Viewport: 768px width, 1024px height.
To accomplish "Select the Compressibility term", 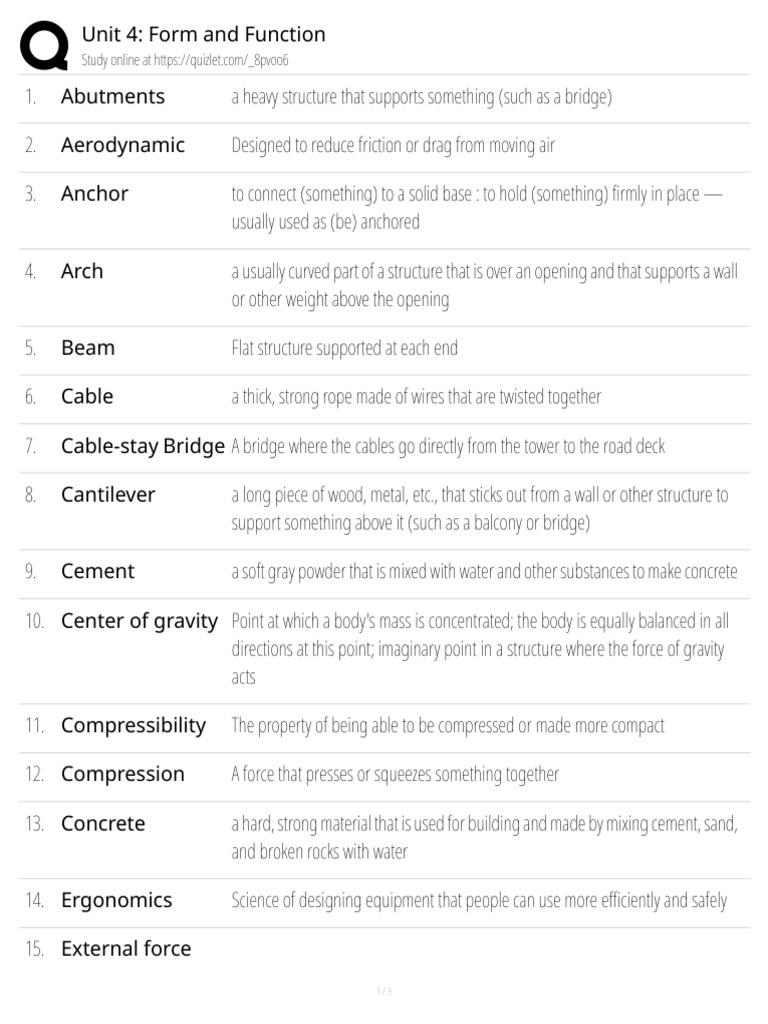I will (133, 726).
